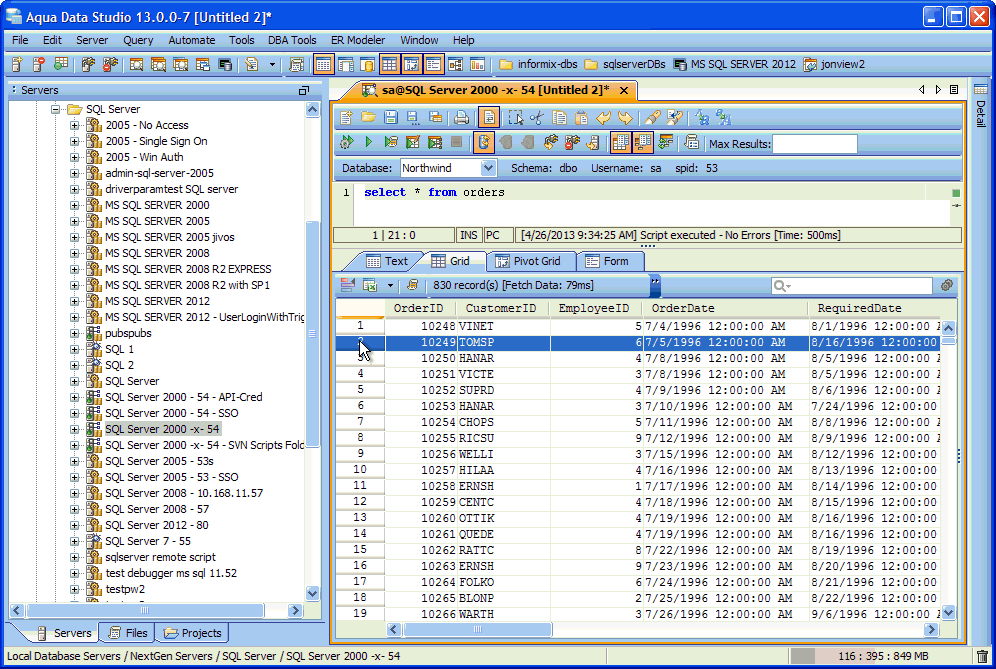
Task: Expand the testpw2 server node
Action: point(74,590)
